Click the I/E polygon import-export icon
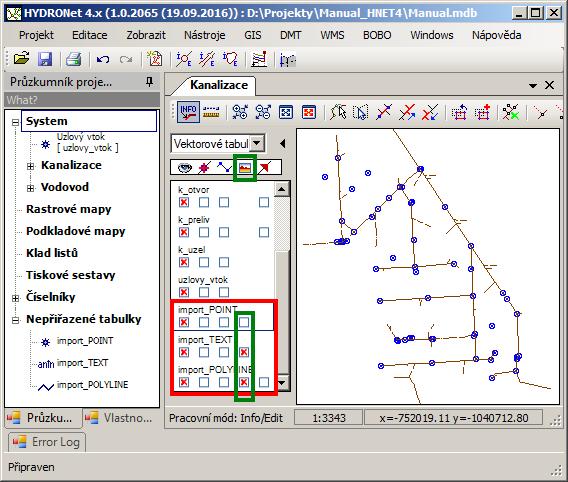Viewport: 568px width, 482px height. point(230,59)
